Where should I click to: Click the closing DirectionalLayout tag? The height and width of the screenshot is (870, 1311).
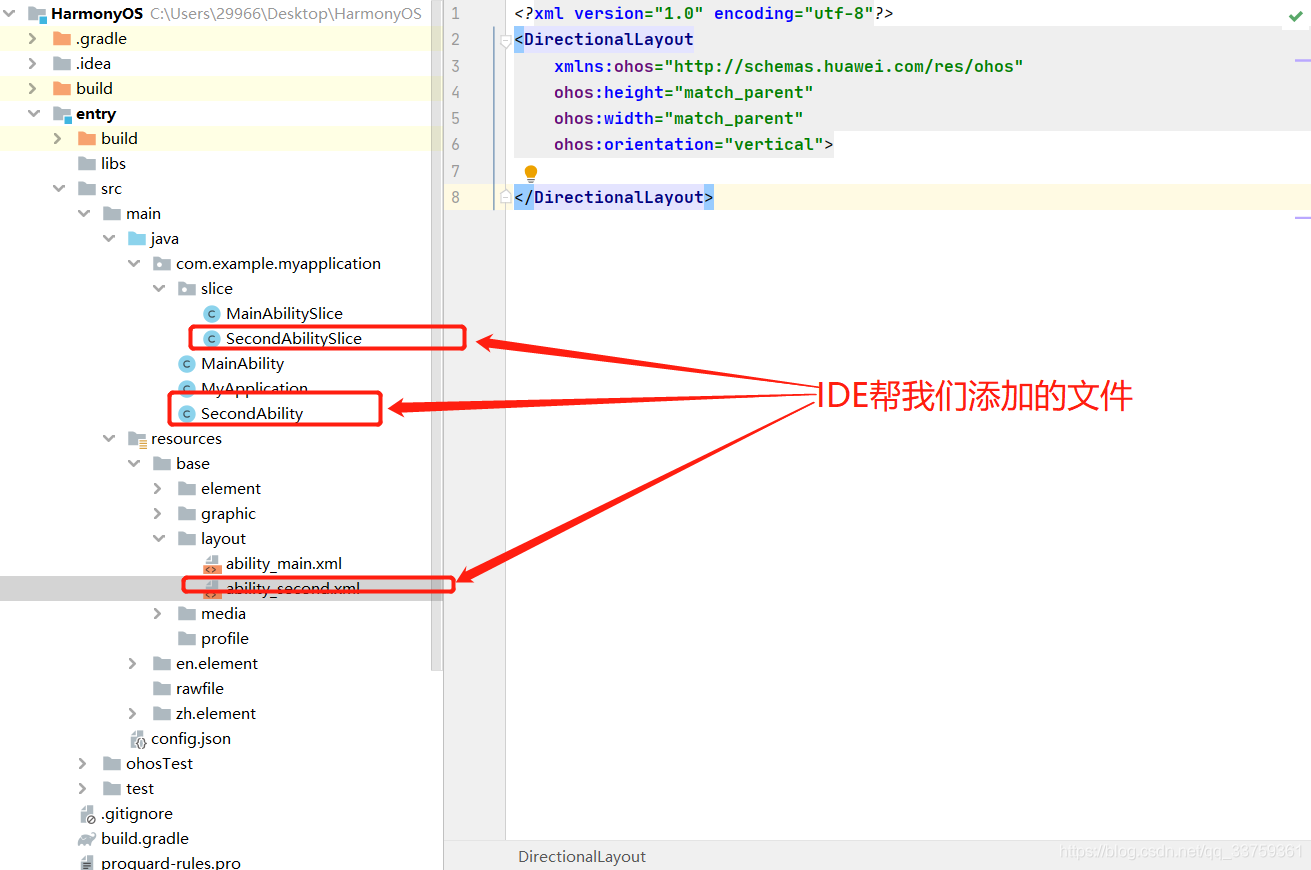[614, 197]
